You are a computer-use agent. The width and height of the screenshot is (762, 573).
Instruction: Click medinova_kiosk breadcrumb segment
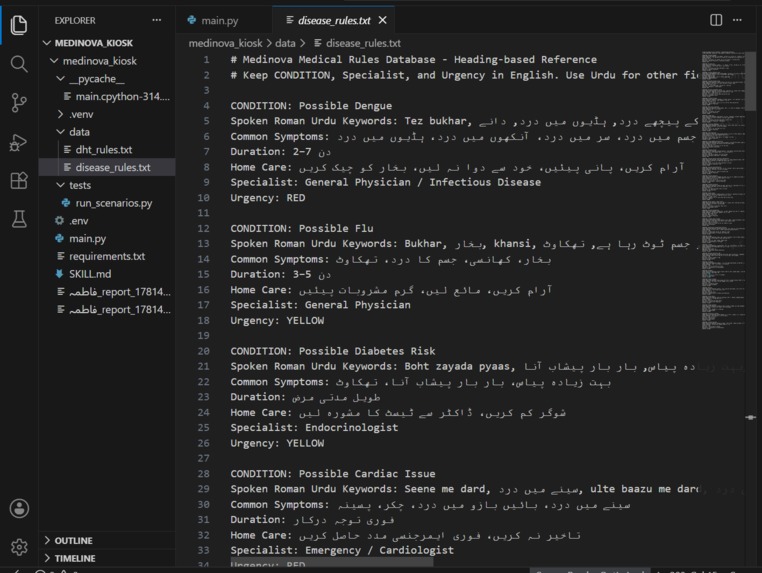tap(225, 43)
